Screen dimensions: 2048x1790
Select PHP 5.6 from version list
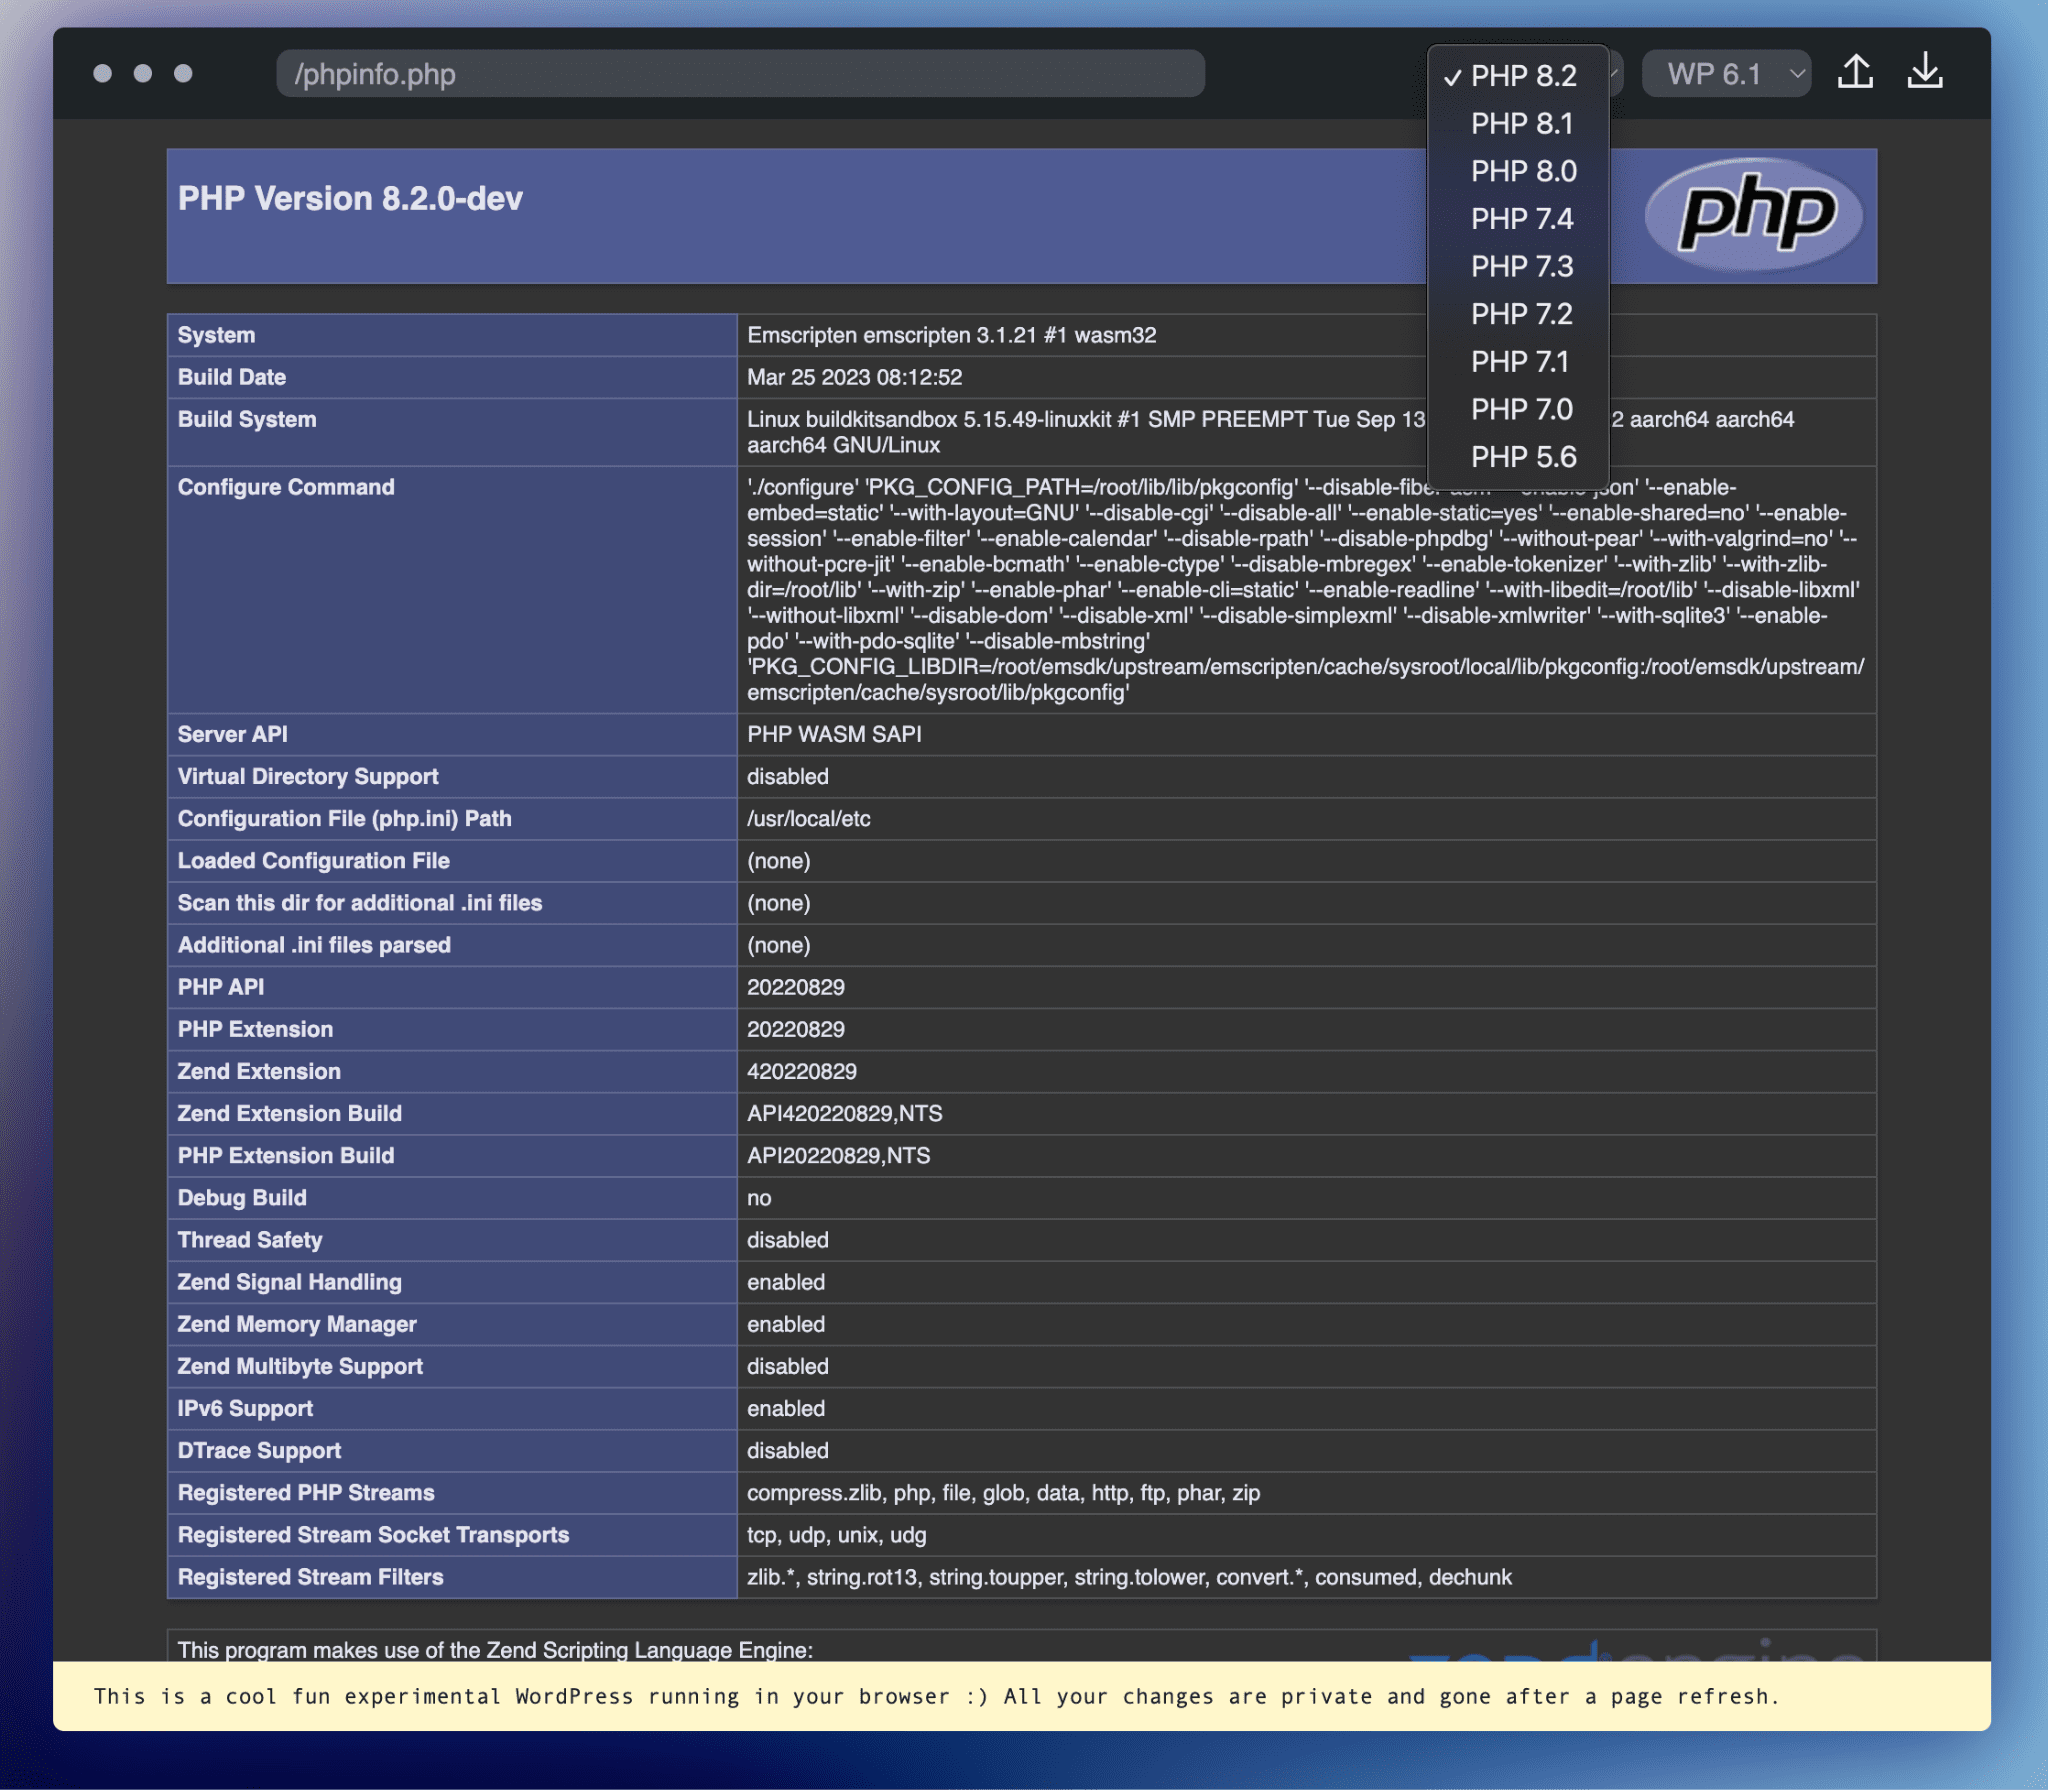(1522, 456)
